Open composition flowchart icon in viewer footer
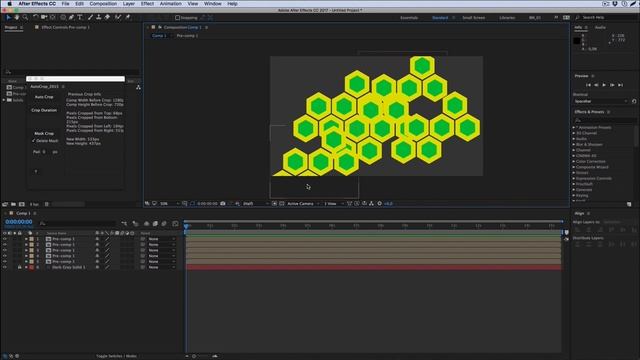 (x=371, y=203)
